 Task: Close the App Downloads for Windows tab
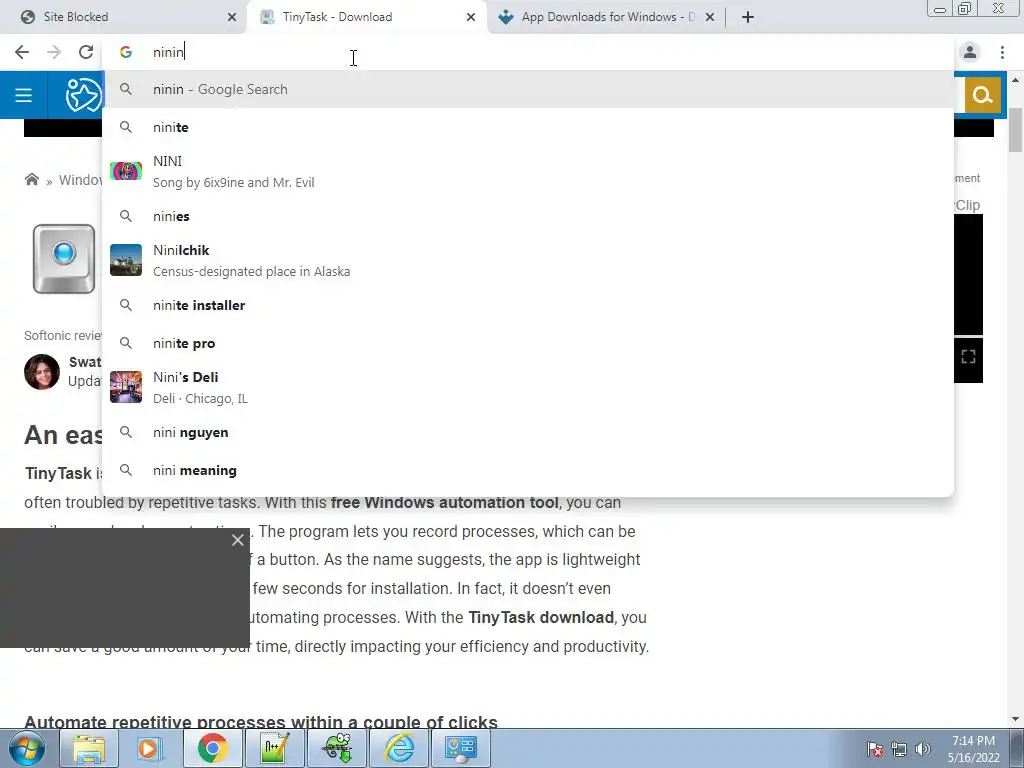point(710,17)
